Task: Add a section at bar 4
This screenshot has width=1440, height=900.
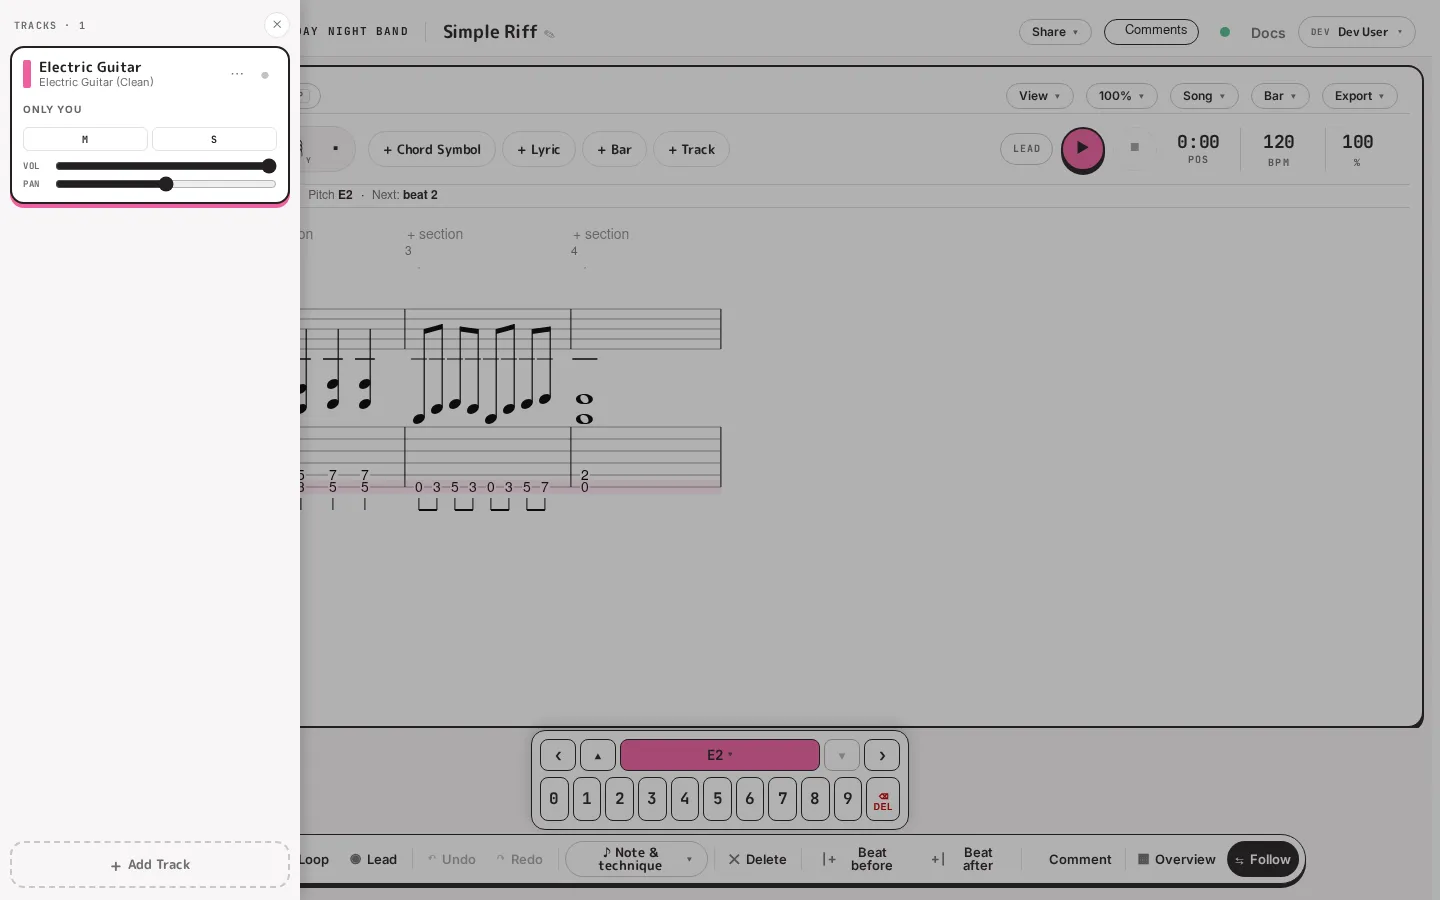Action: click(x=601, y=234)
